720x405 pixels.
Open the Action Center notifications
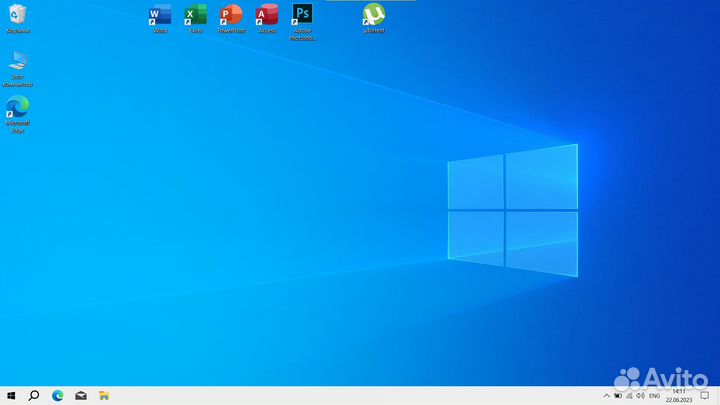point(705,396)
